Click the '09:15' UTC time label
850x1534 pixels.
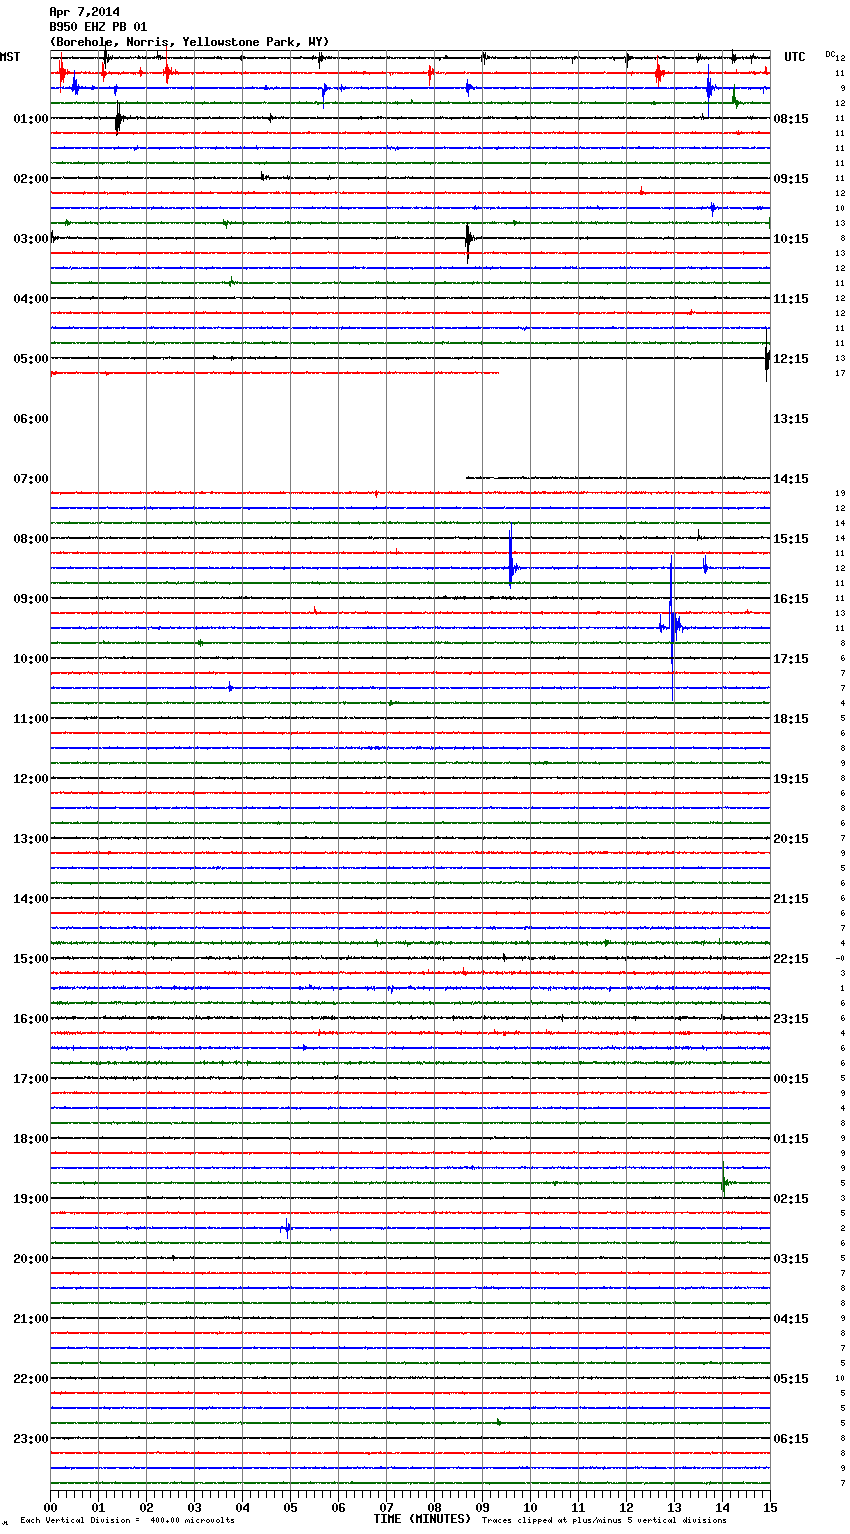[791, 179]
